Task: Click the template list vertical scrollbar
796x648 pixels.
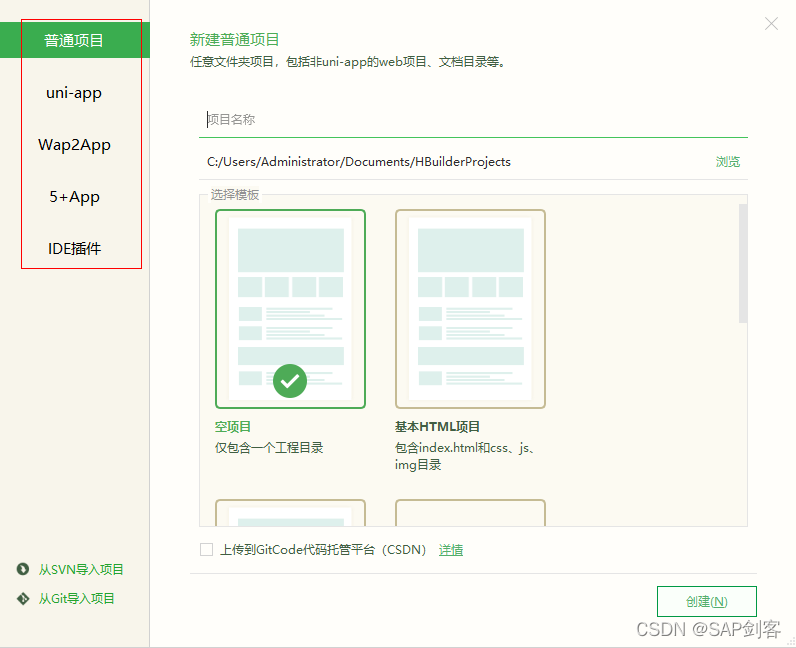Action: click(x=743, y=263)
